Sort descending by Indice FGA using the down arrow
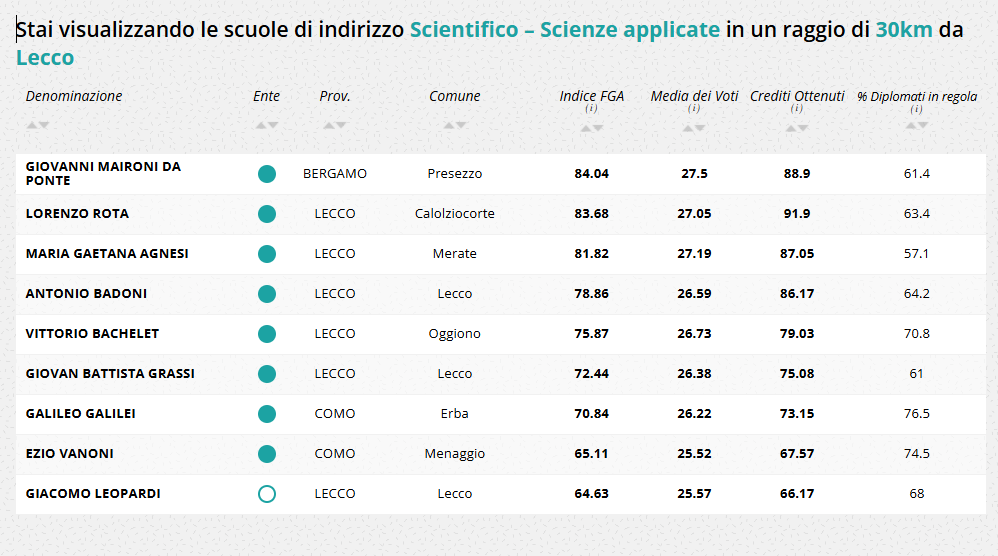 598,128
